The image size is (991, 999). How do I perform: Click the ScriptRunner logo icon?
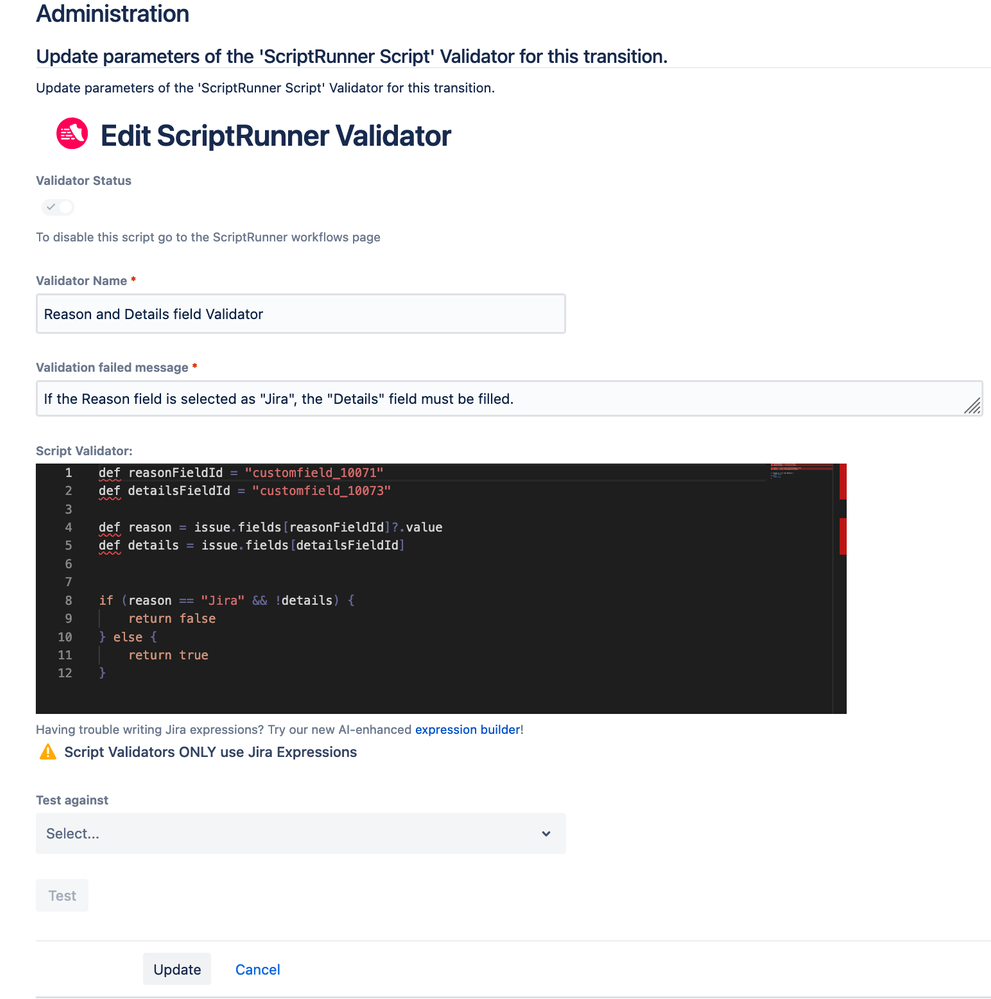tap(71, 134)
